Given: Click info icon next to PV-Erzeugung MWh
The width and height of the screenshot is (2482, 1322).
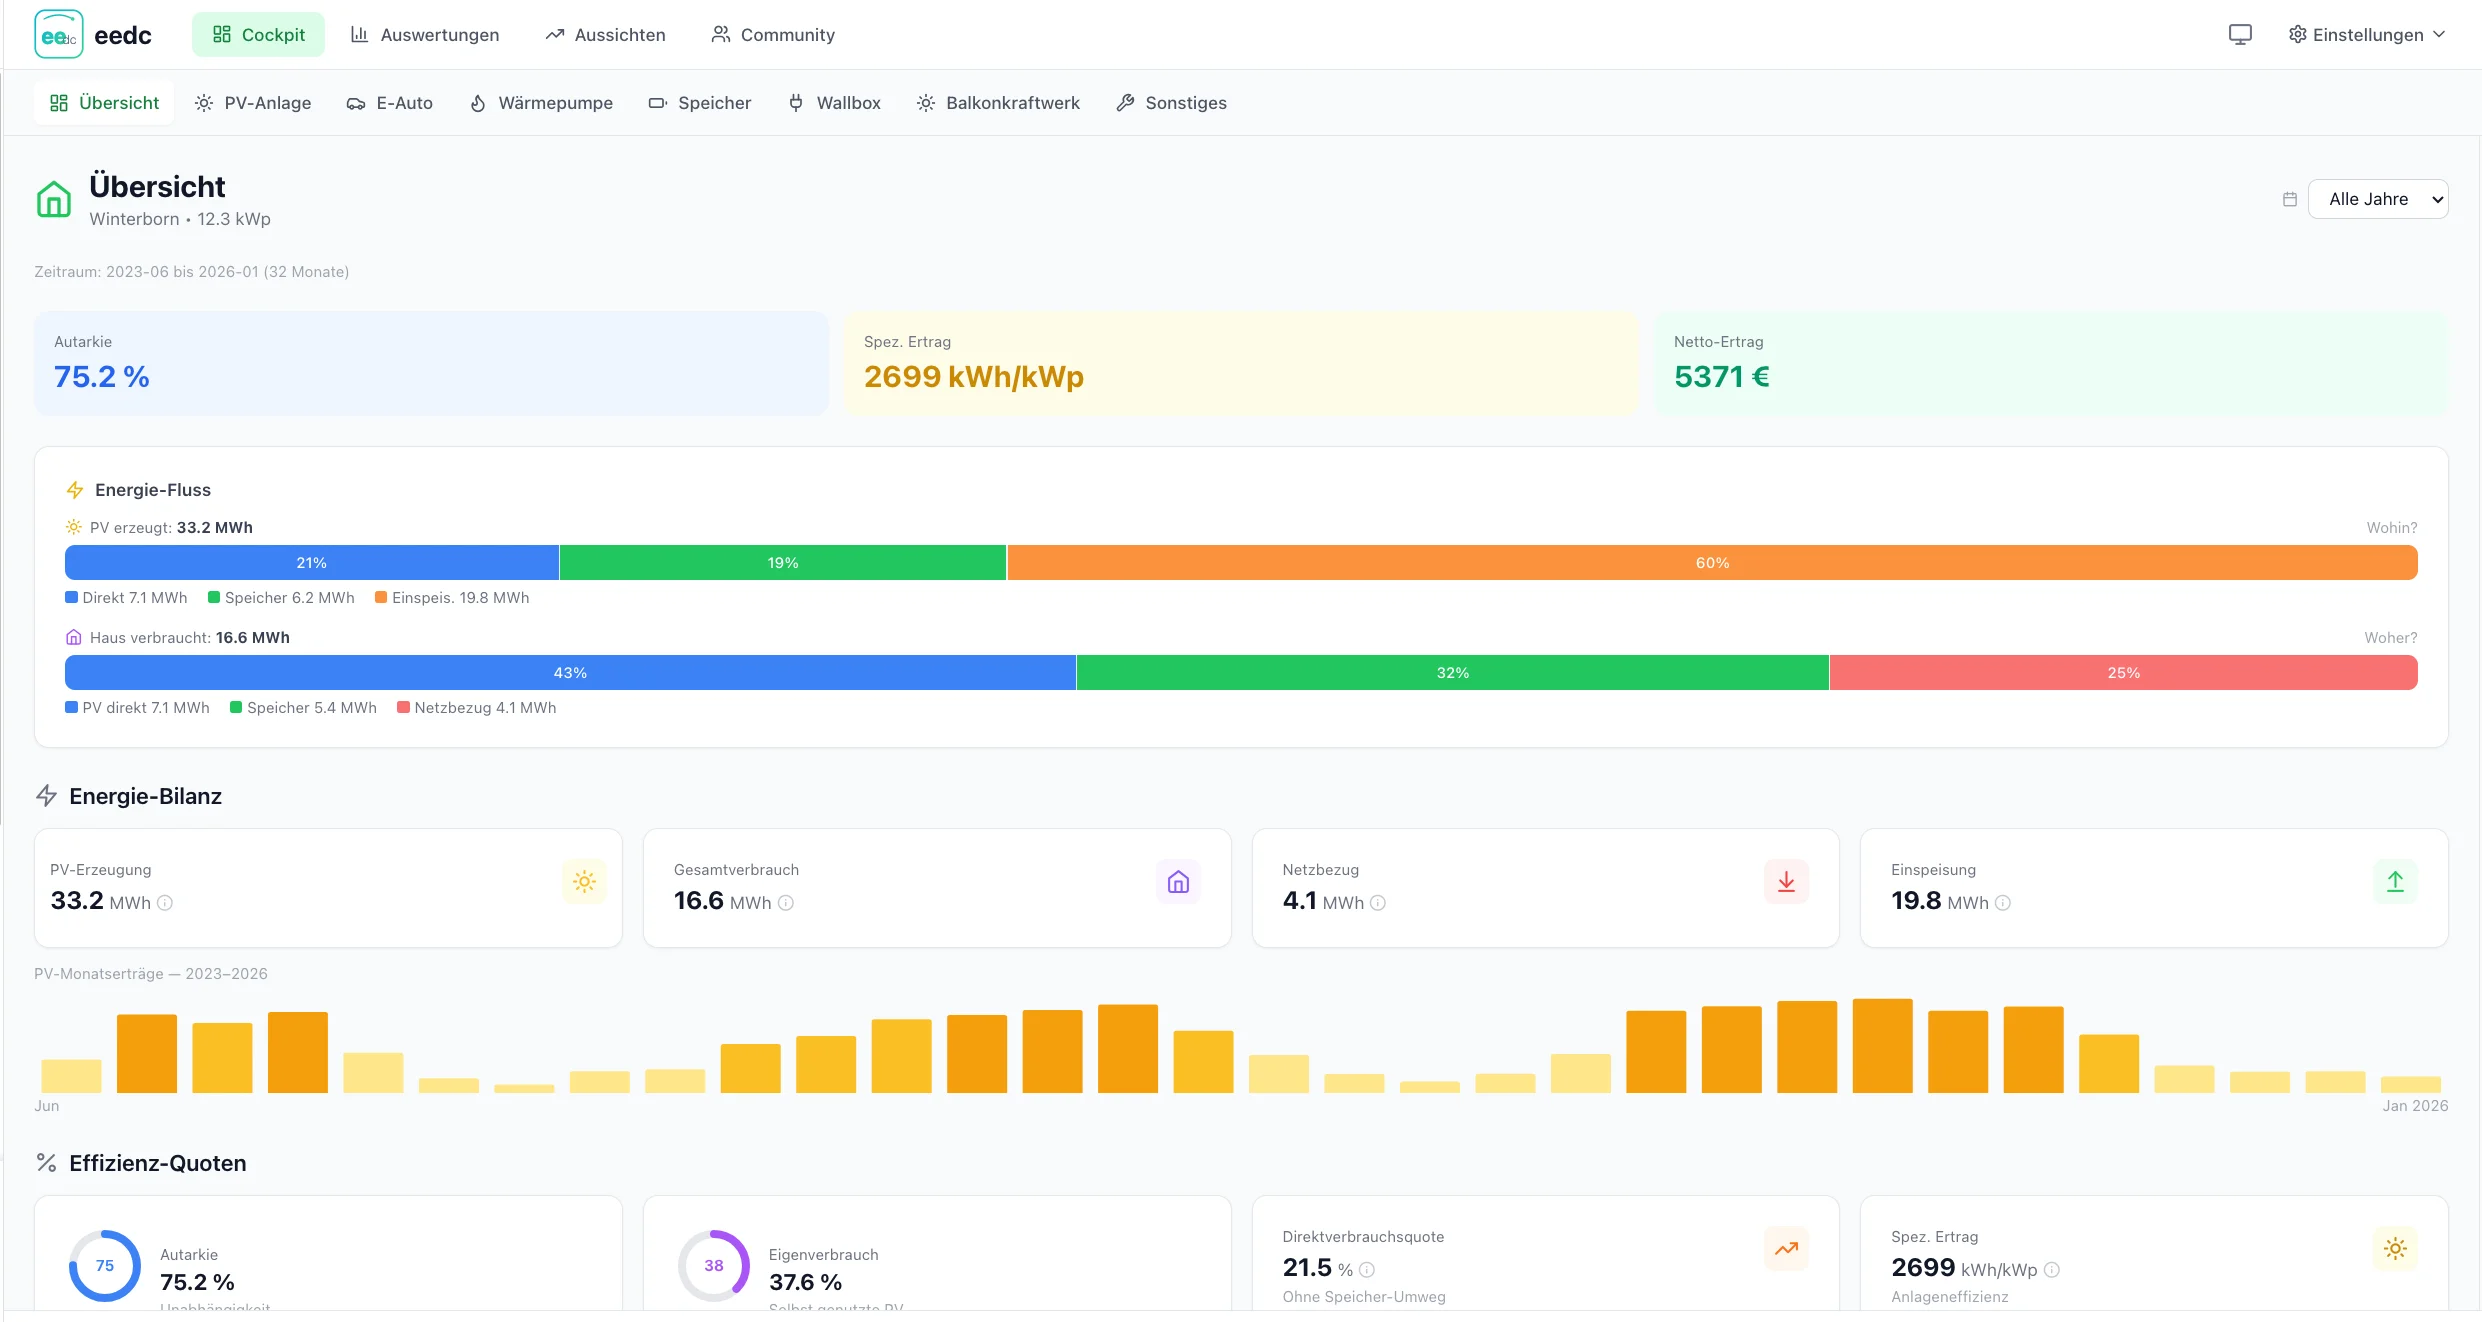Looking at the screenshot, I should click(166, 903).
